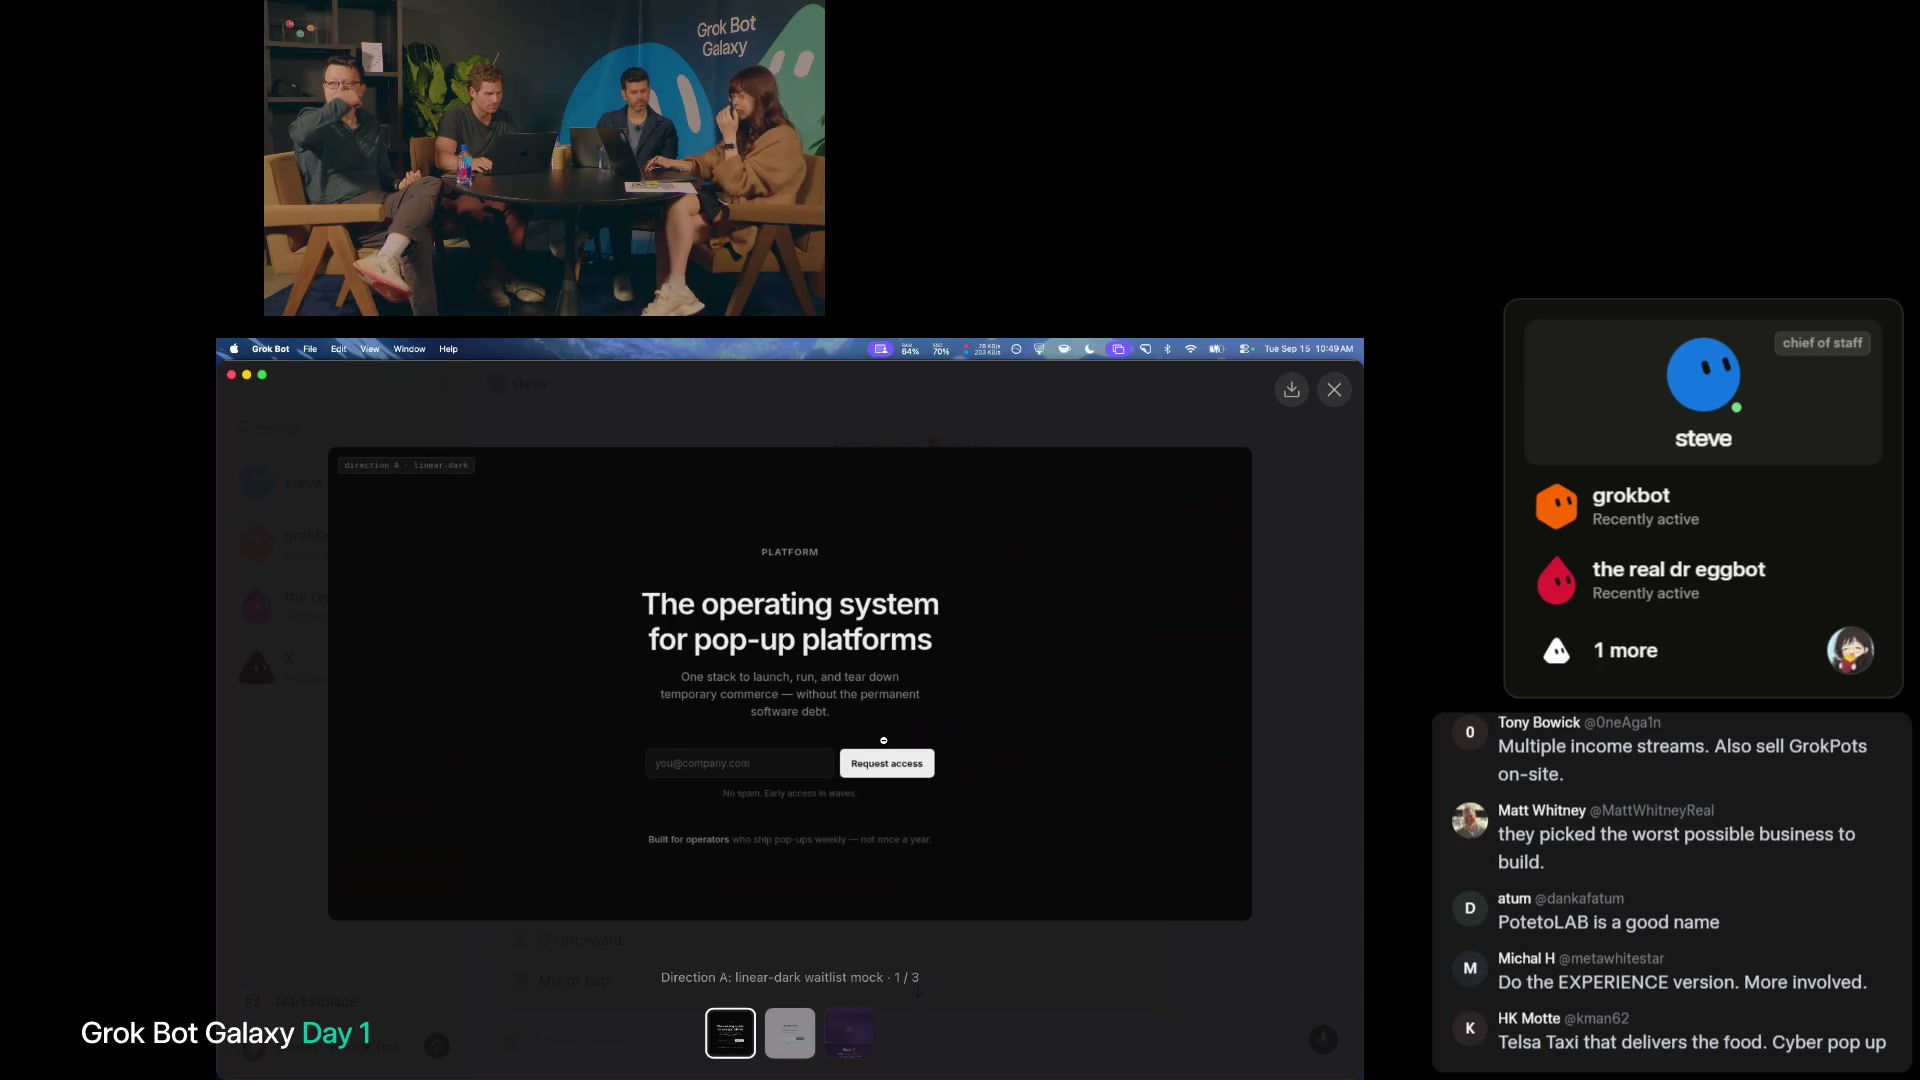Click the crescent moon Focus icon

(1089, 349)
